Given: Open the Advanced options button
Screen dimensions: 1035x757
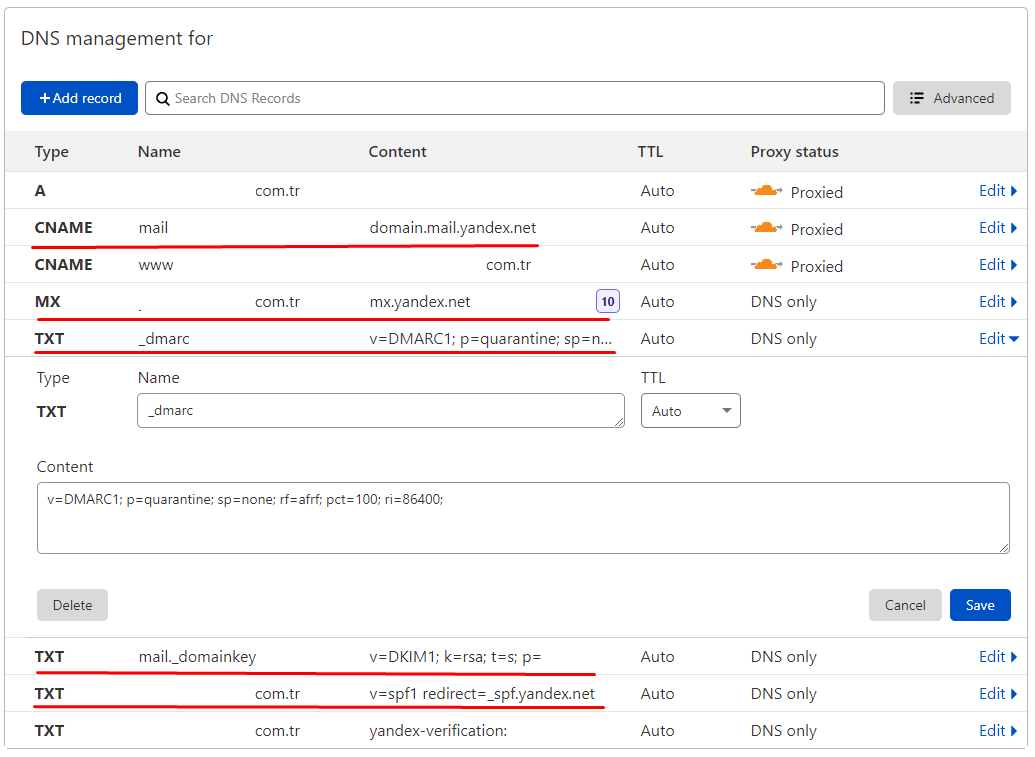Looking at the screenshot, I should [951, 98].
